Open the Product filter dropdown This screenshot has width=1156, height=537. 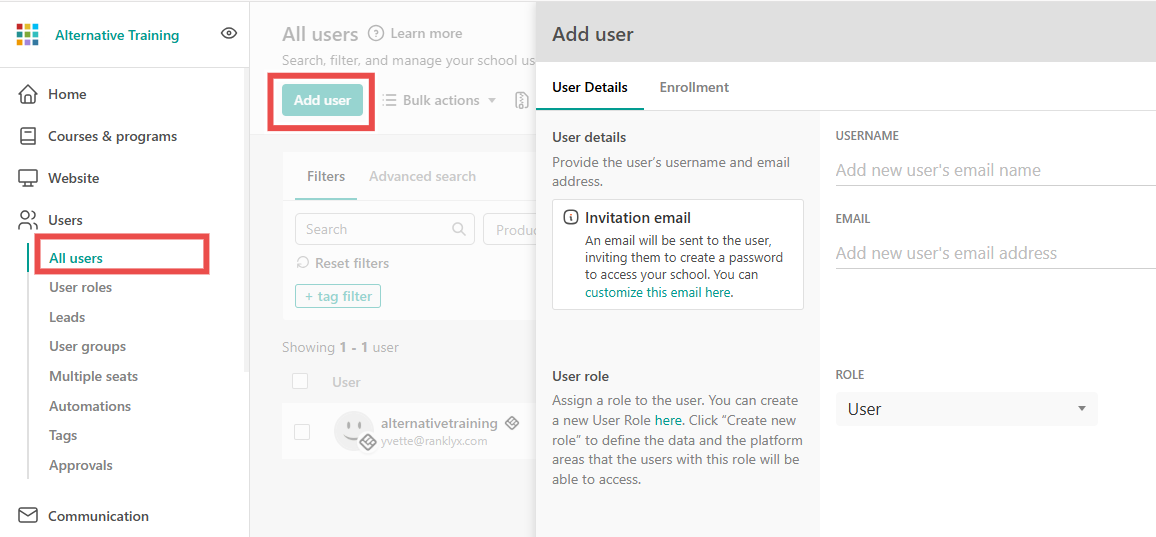tap(509, 229)
